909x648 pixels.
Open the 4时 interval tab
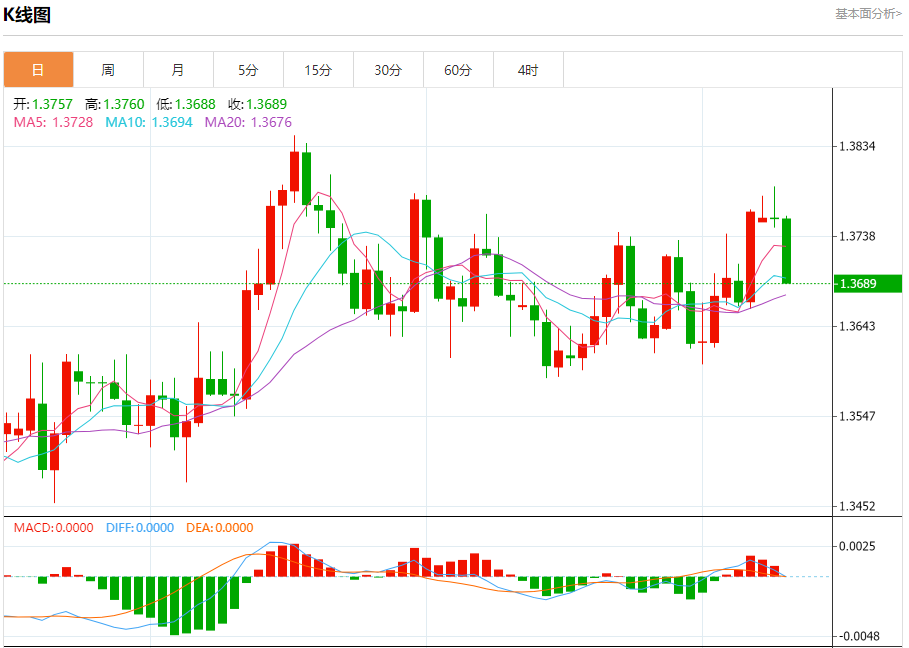pyautogui.click(x=529, y=70)
